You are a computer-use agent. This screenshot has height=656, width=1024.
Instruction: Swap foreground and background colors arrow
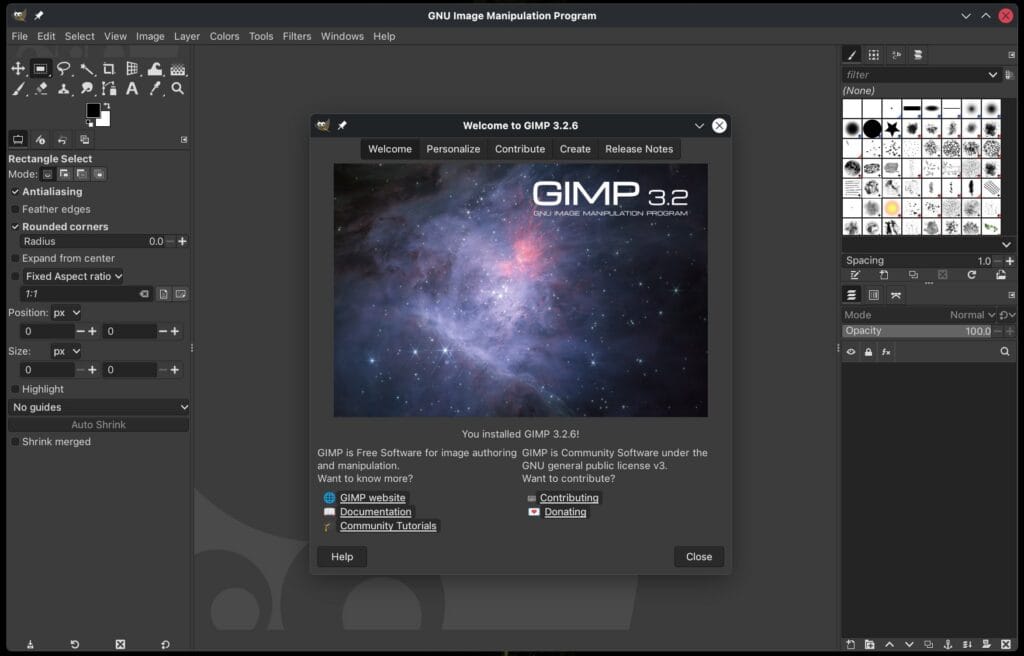(x=106, y=106)
